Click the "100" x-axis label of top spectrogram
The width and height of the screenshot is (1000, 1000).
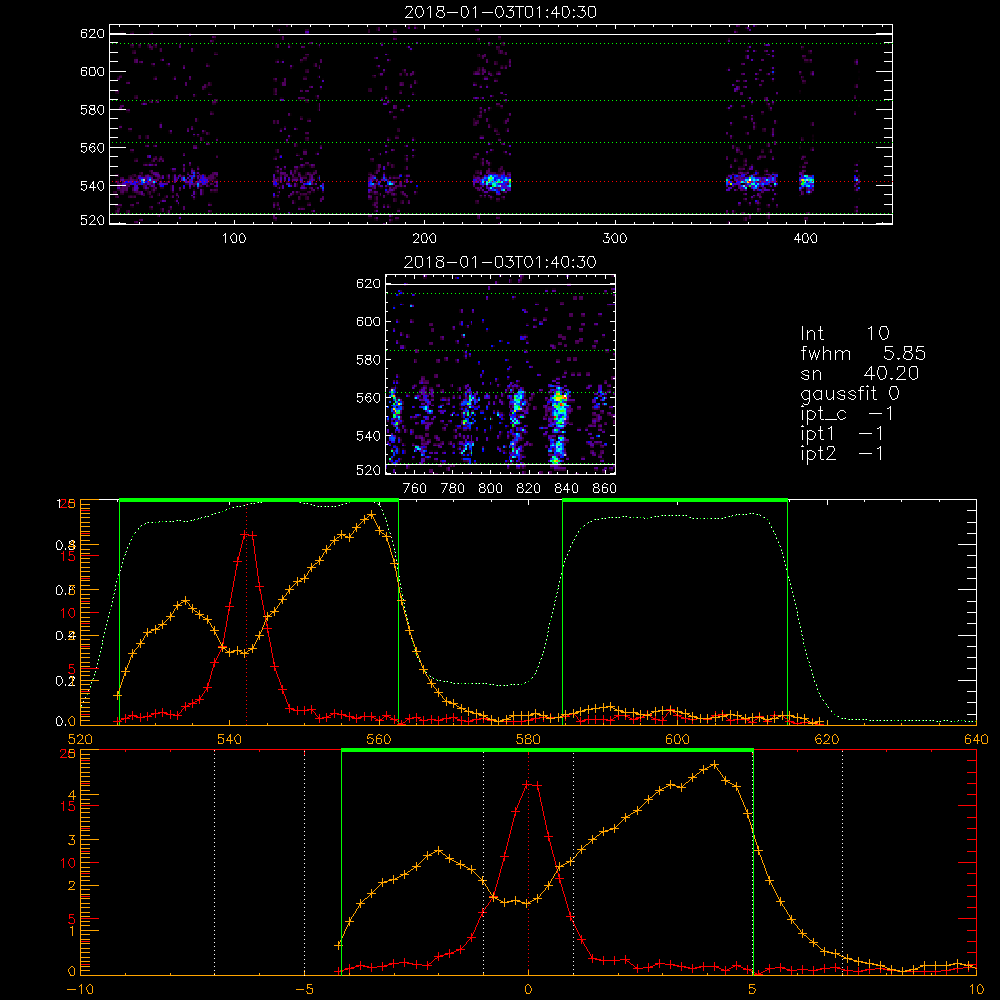pos(233,239)
